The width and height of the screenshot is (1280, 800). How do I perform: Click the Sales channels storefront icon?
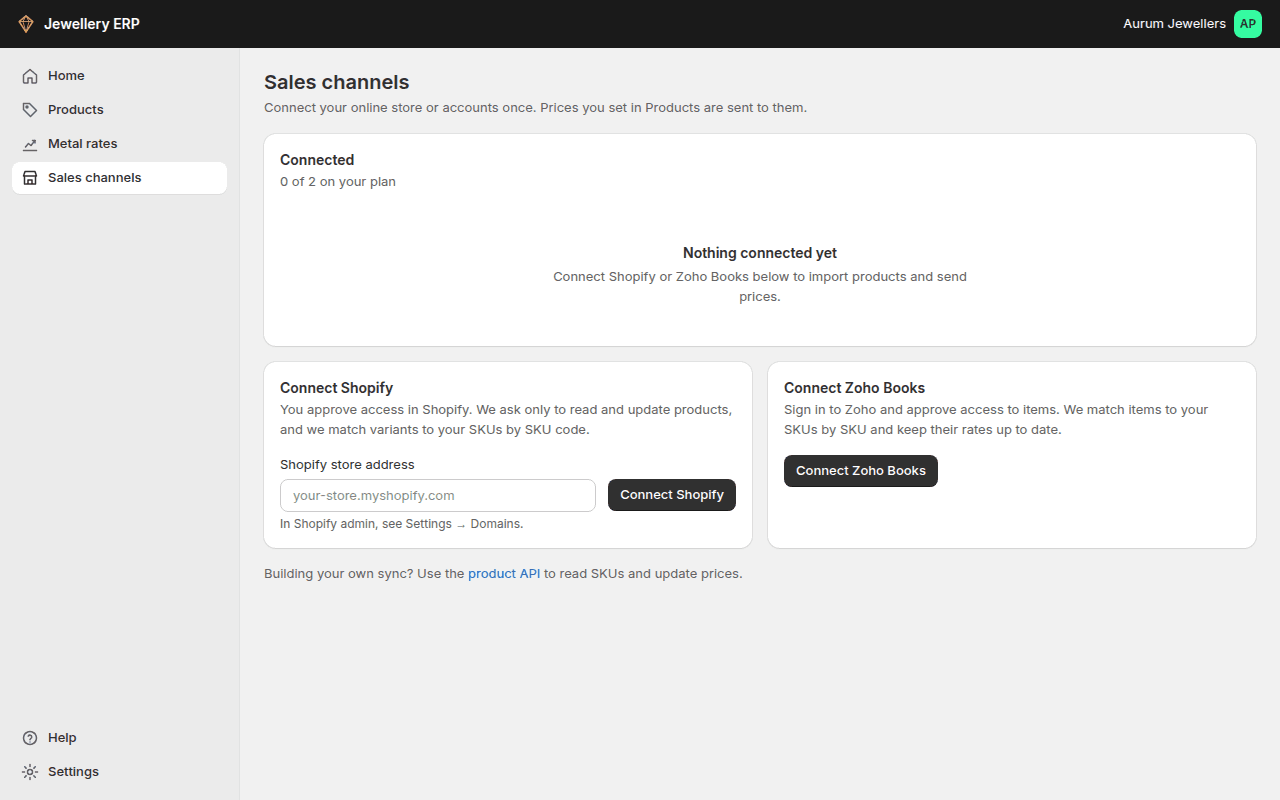pyautogui.click(x=30, y=178)
